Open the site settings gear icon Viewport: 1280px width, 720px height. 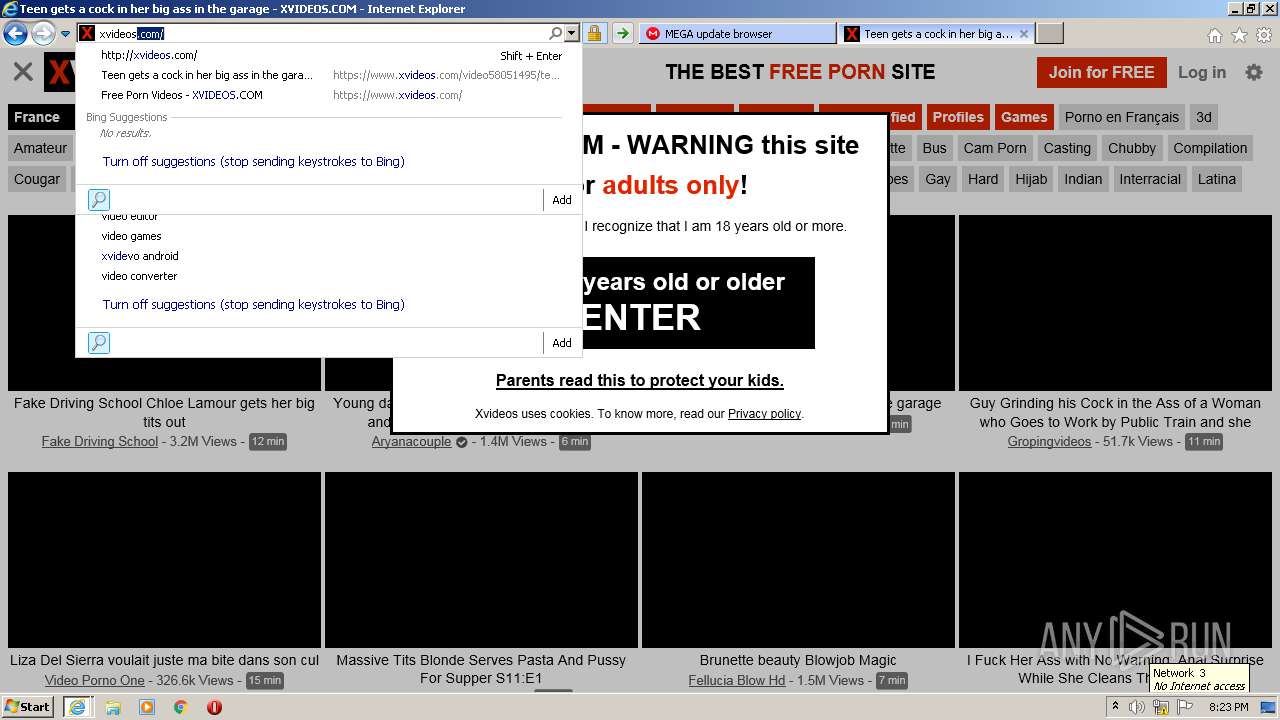pyautogui.click(x=1253, y=72)
